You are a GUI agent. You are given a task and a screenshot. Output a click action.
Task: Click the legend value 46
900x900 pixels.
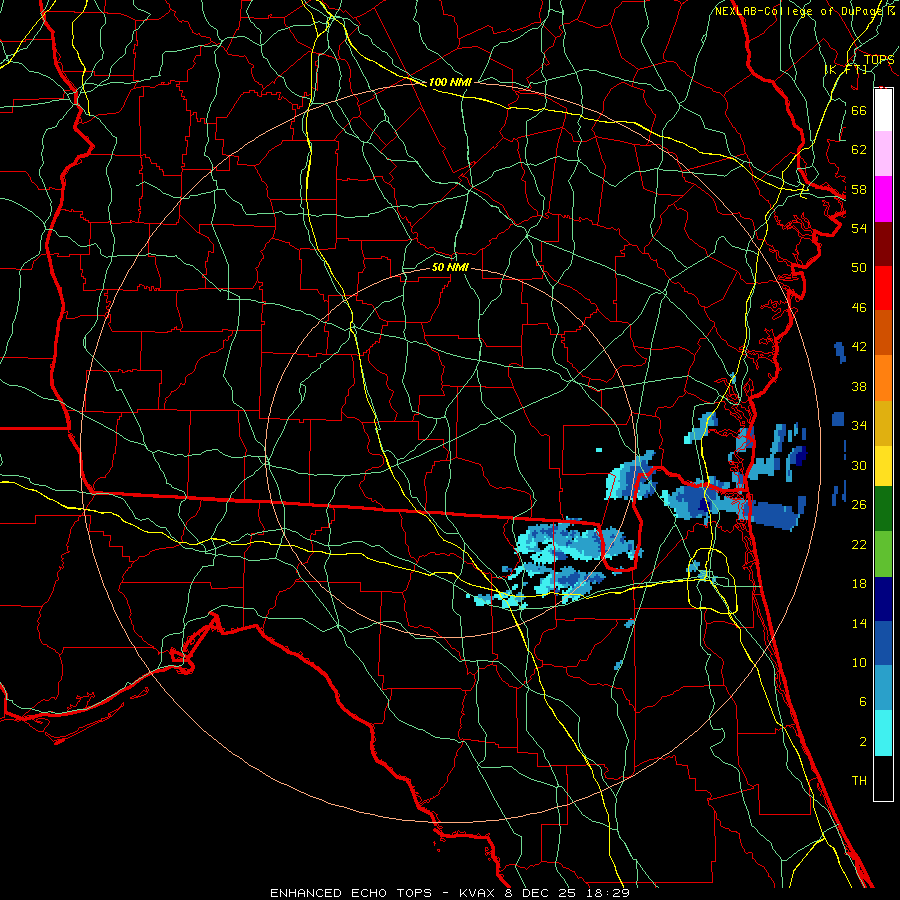coord(859,308)
